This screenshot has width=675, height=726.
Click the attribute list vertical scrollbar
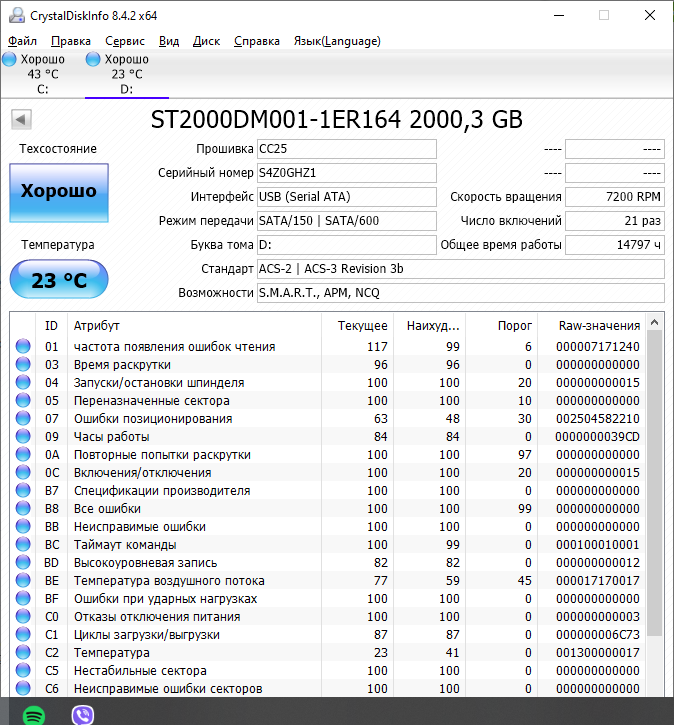(655, 480)
